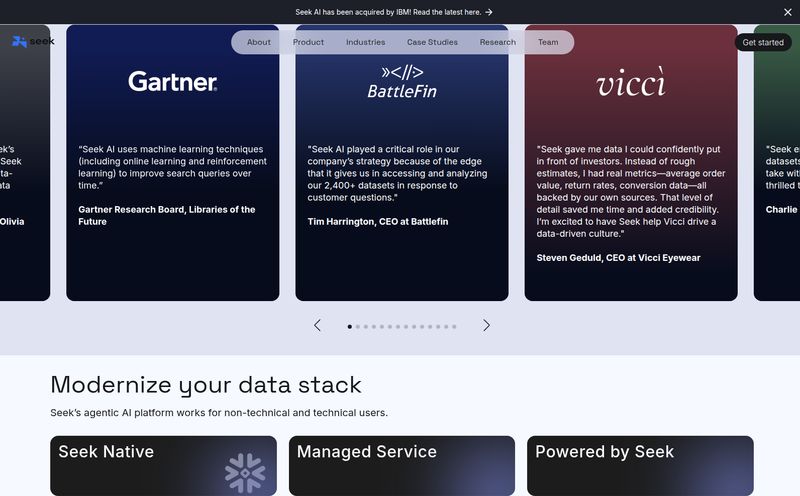
Task: Click the vicci logo
Action: click(x=631, y=82)
